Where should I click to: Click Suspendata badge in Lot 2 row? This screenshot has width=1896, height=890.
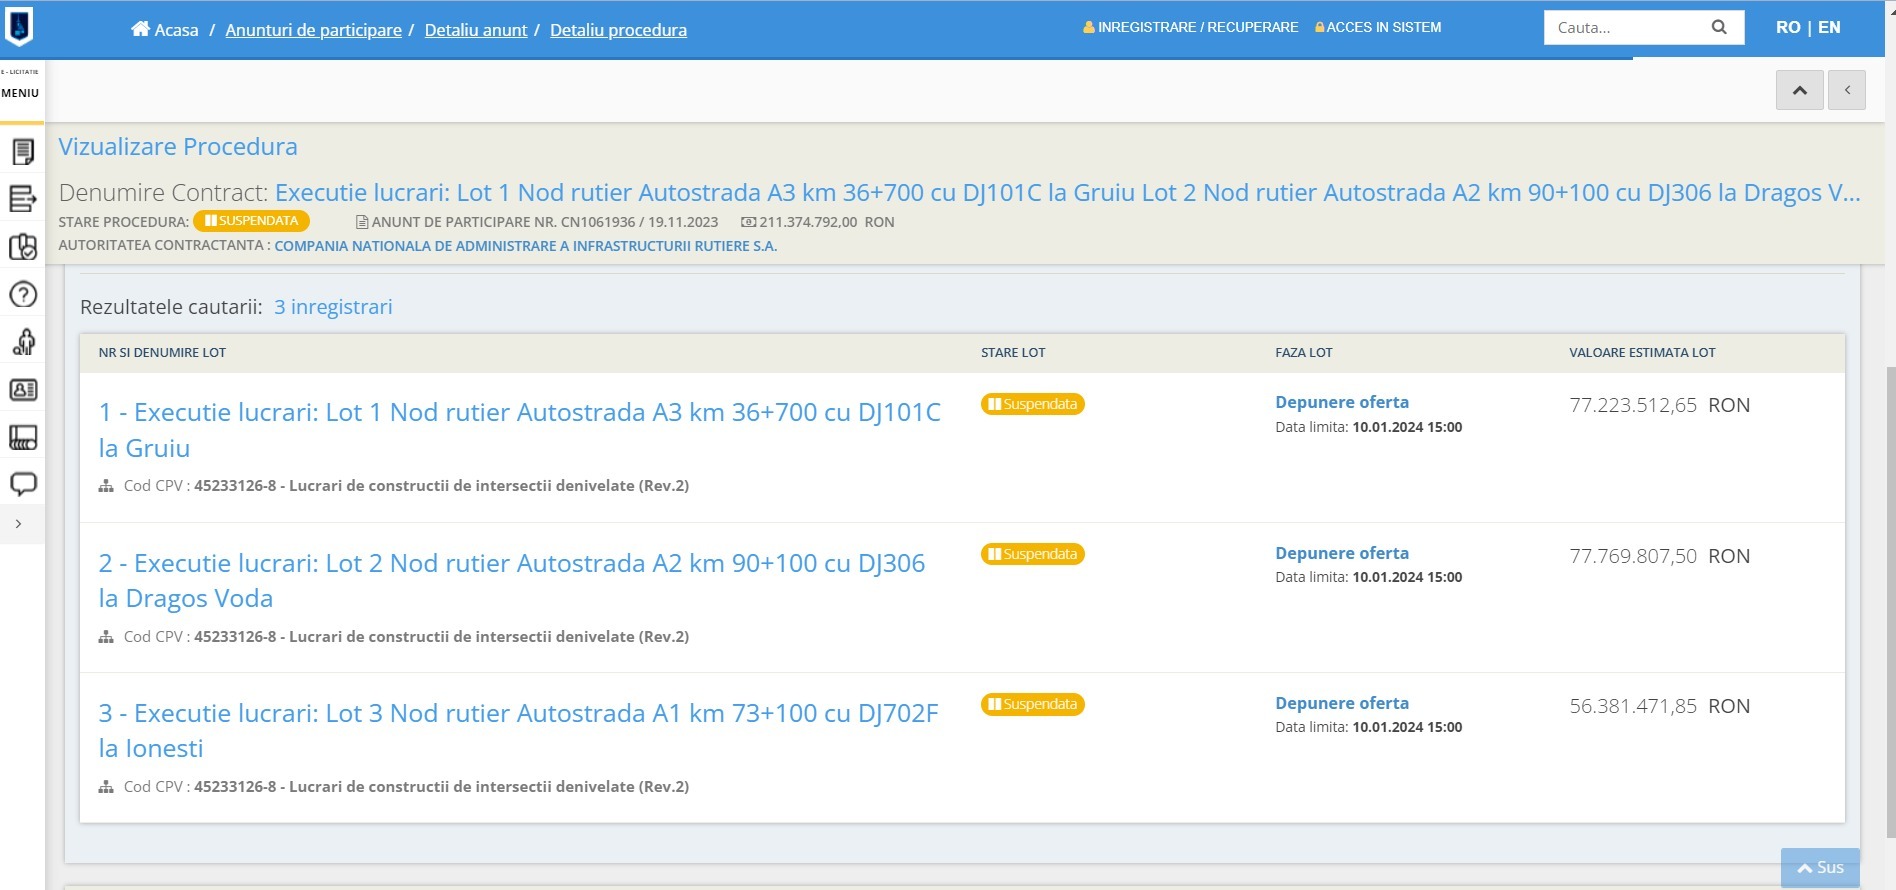[1033, 554]
